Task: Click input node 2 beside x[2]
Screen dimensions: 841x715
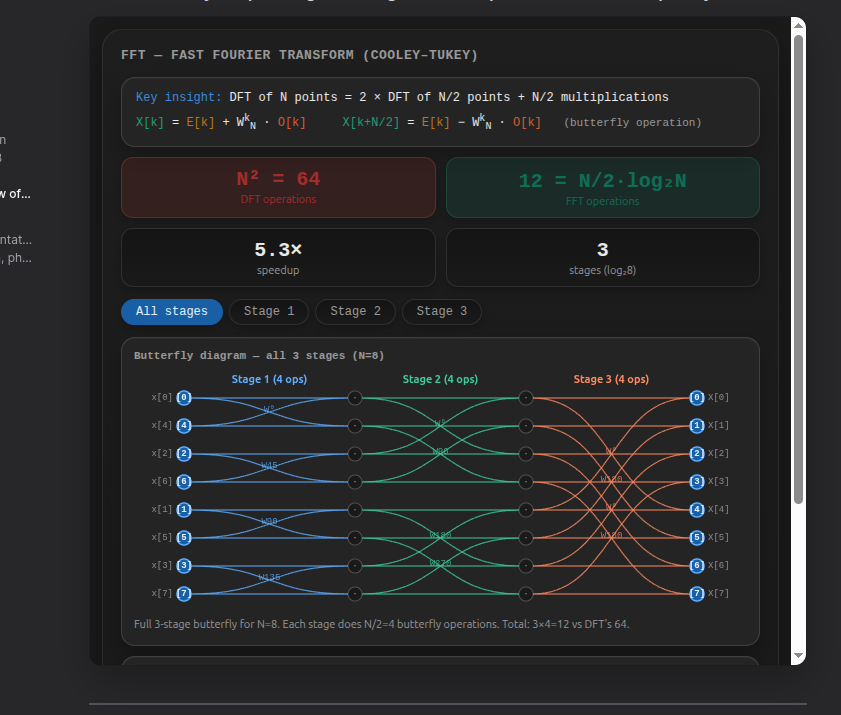Action: 184,454
